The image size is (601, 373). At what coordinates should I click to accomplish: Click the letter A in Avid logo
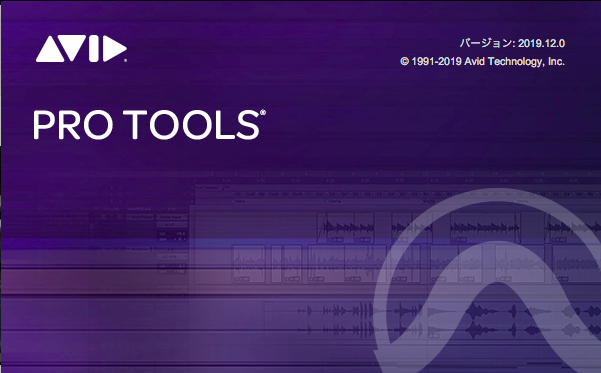pyautogui.click(x=50, y=49)
